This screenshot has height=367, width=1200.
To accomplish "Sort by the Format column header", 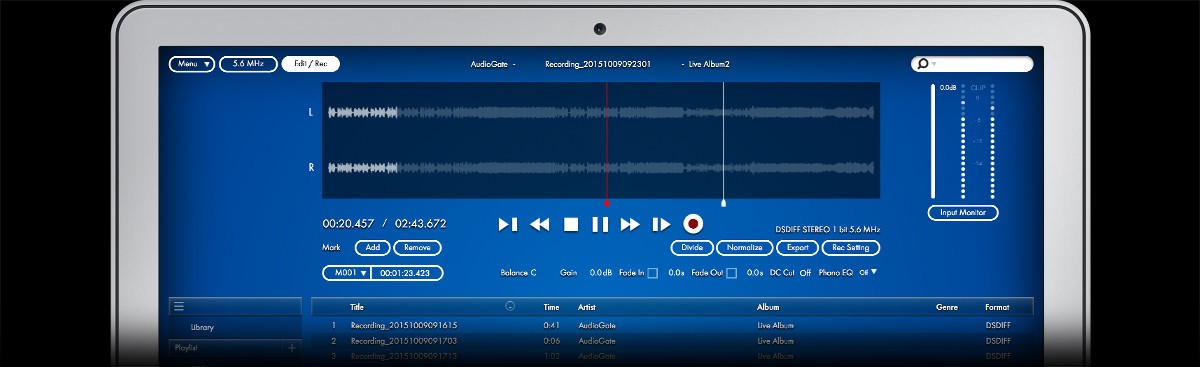I will tap(997, 307).
